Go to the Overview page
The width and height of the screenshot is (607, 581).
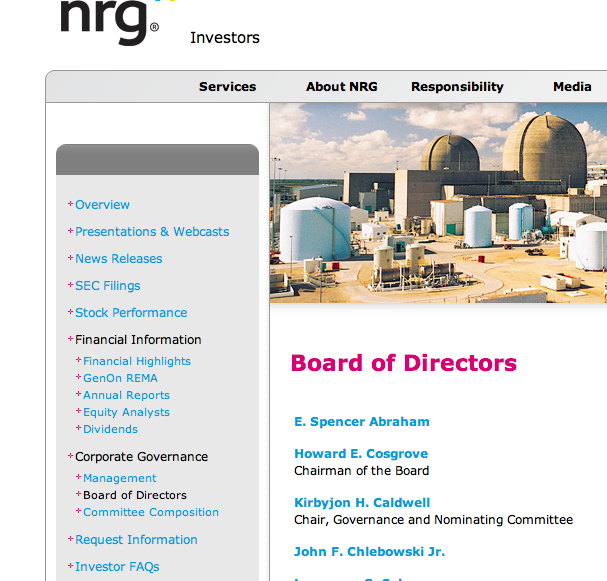coord(102,204)
